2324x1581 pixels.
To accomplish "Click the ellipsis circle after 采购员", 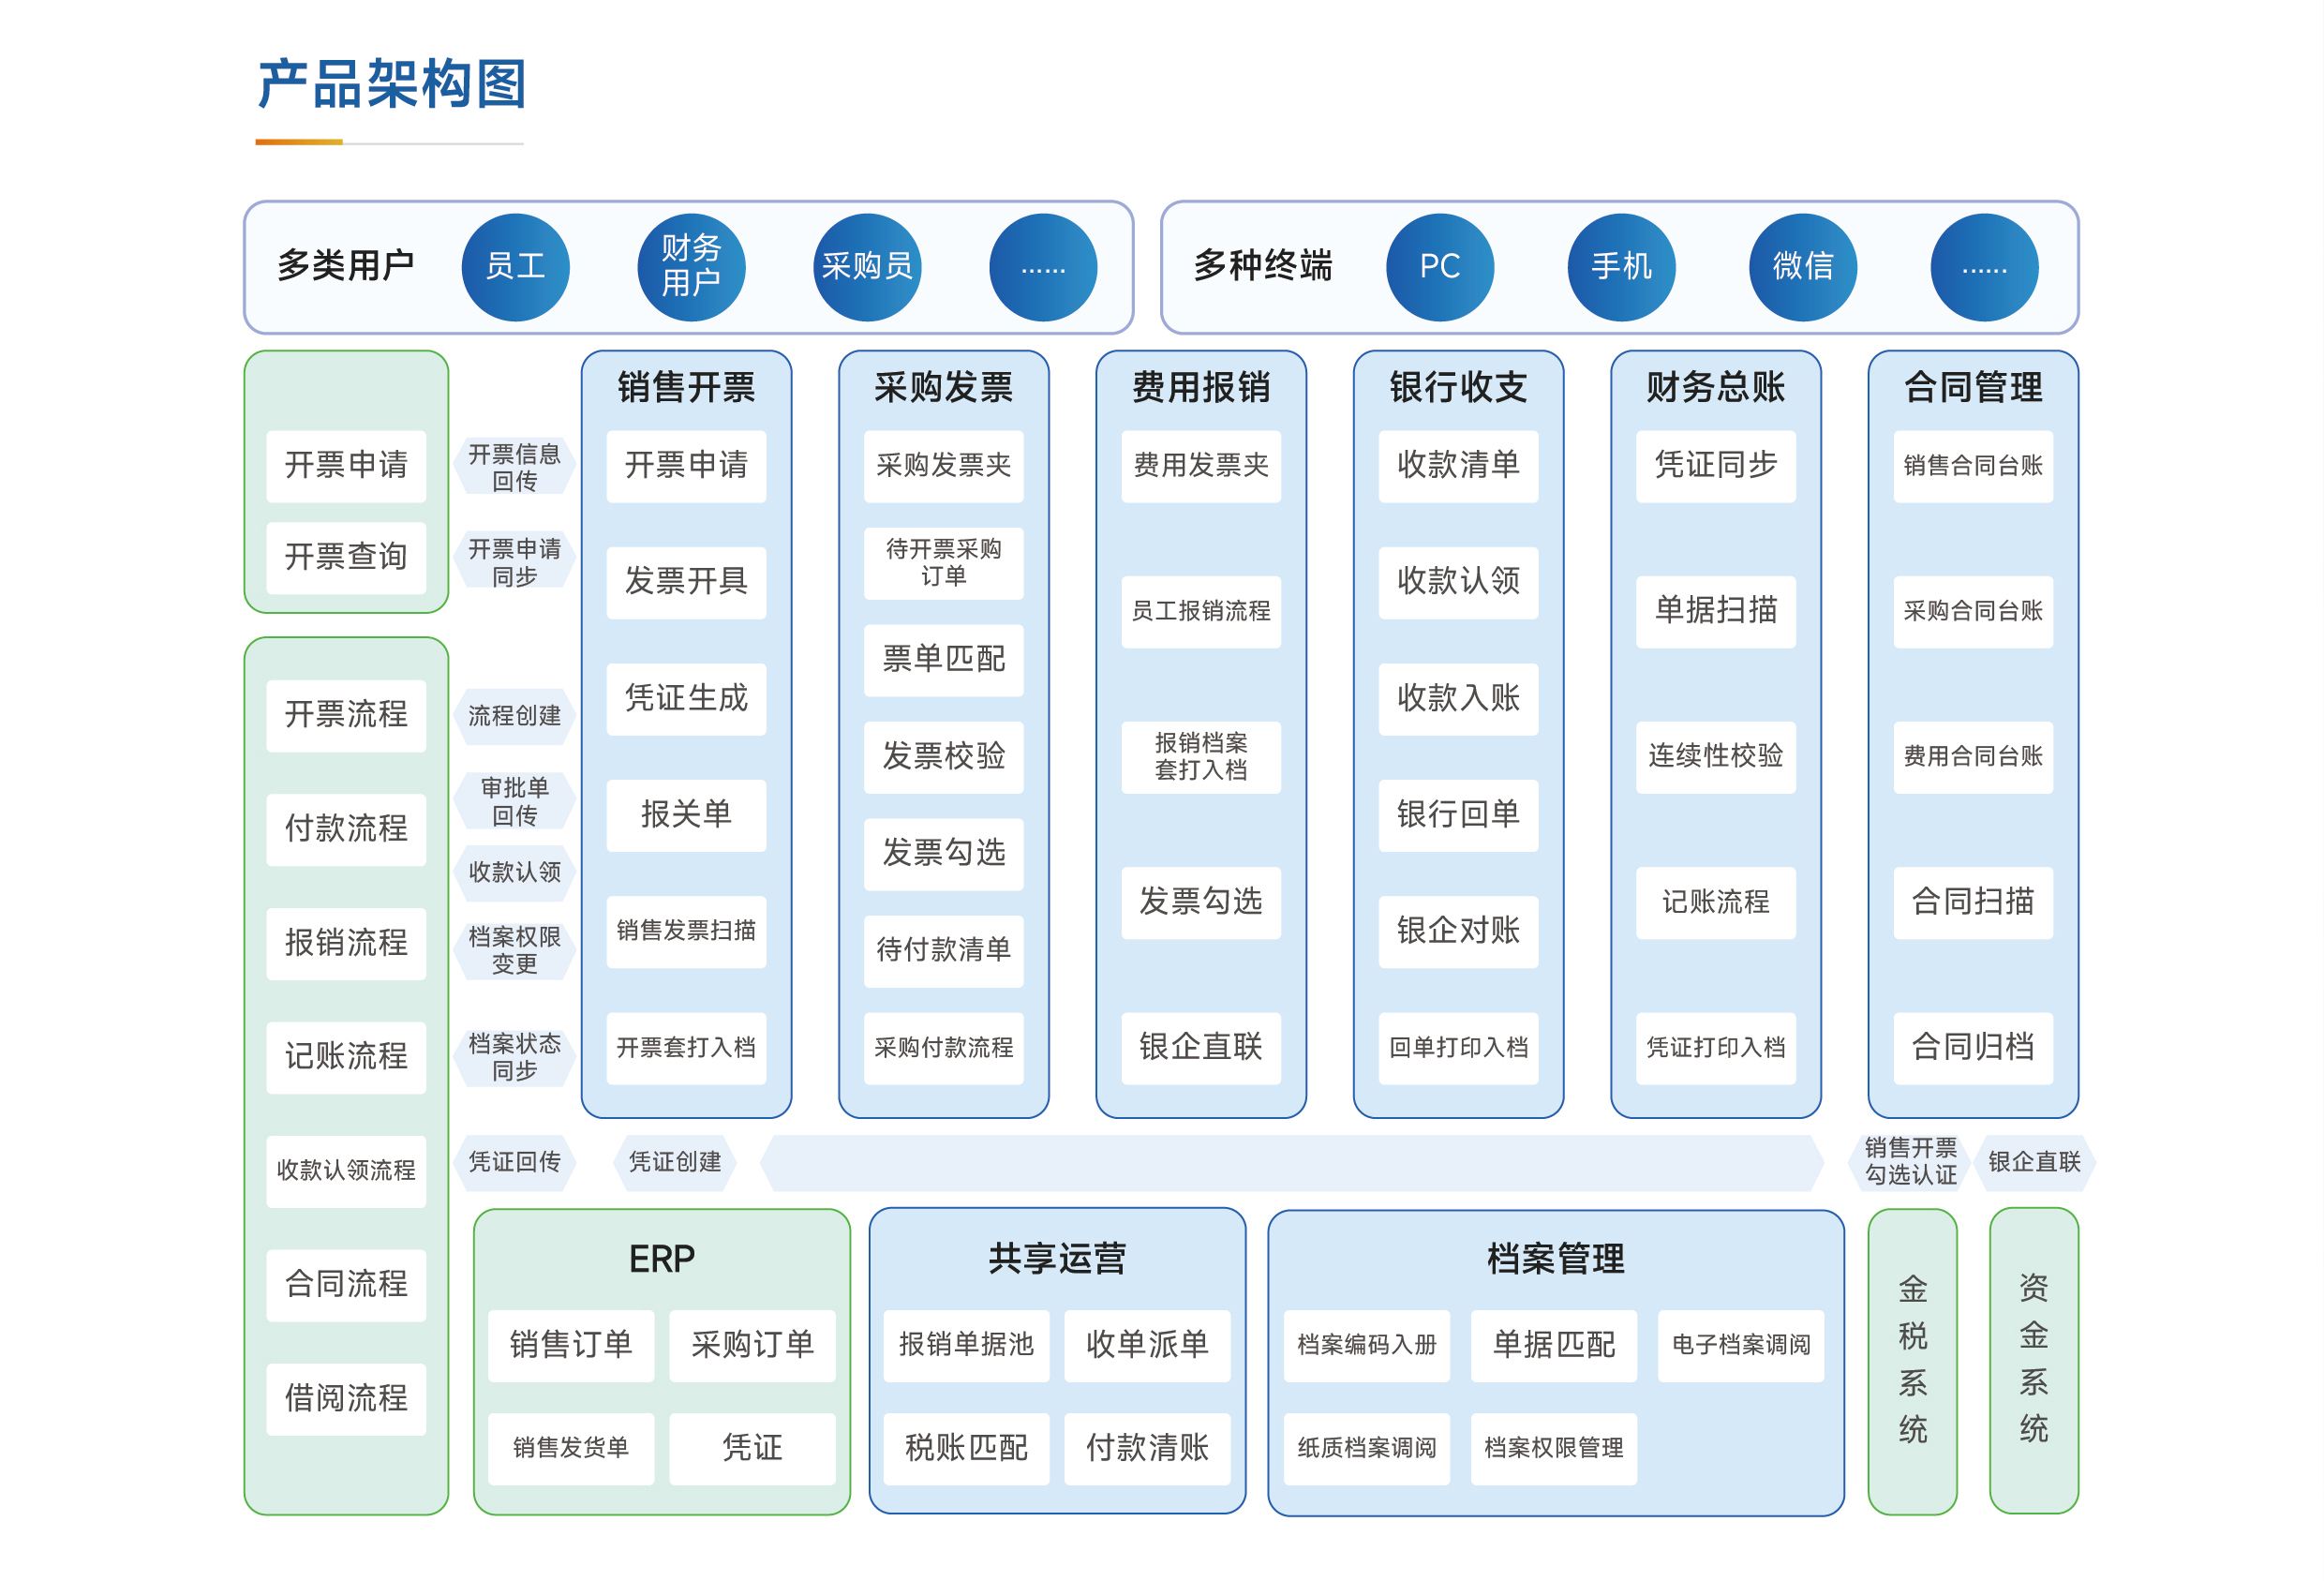I will 1043,267.
